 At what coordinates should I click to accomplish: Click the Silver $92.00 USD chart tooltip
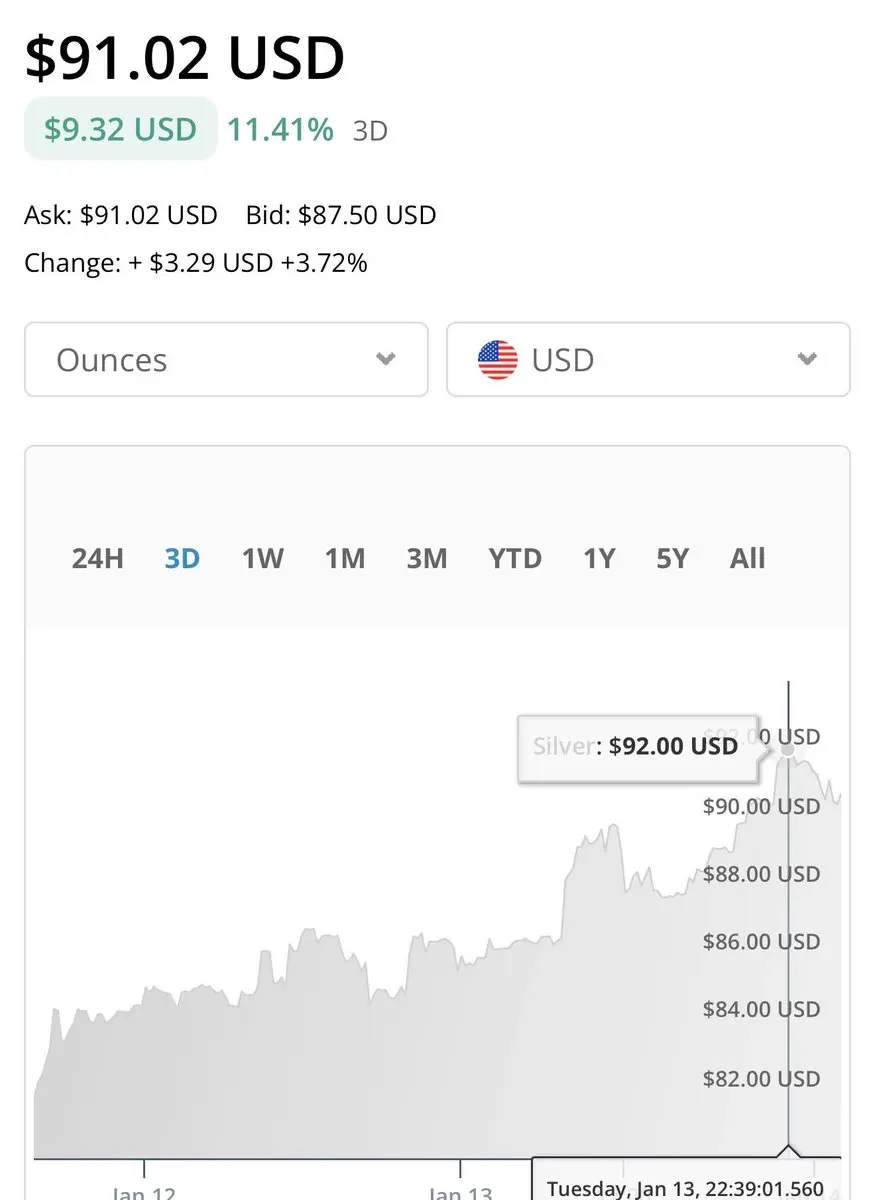(x=636, y=746)
